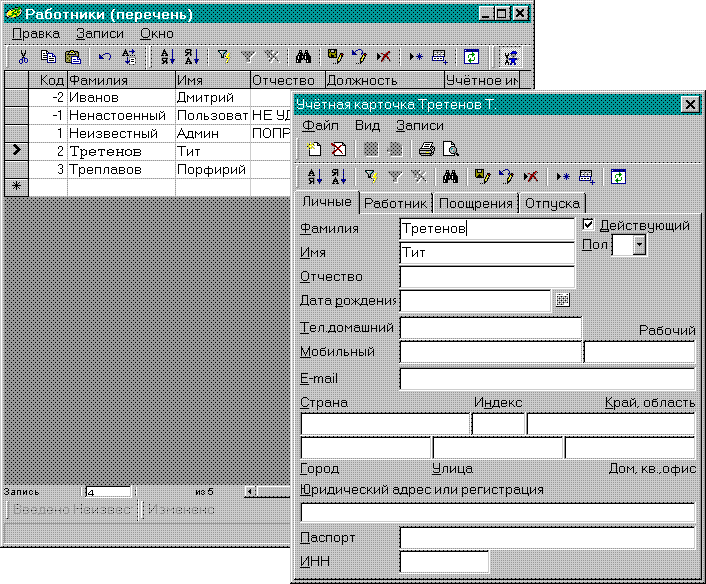The width and height of the screenshot is (706, 584).
Task: Switch to the Работник tab
Action: point(396,203)
